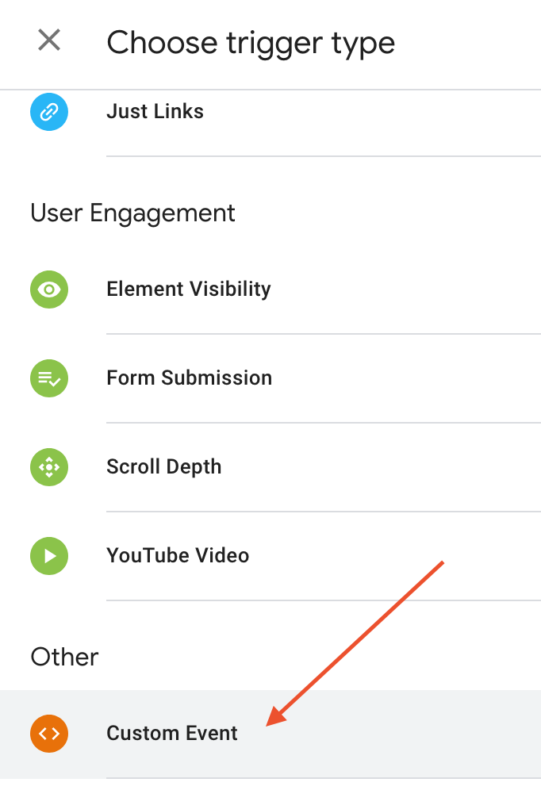Pick the Scroll Depth trigger label

[164, 467]
